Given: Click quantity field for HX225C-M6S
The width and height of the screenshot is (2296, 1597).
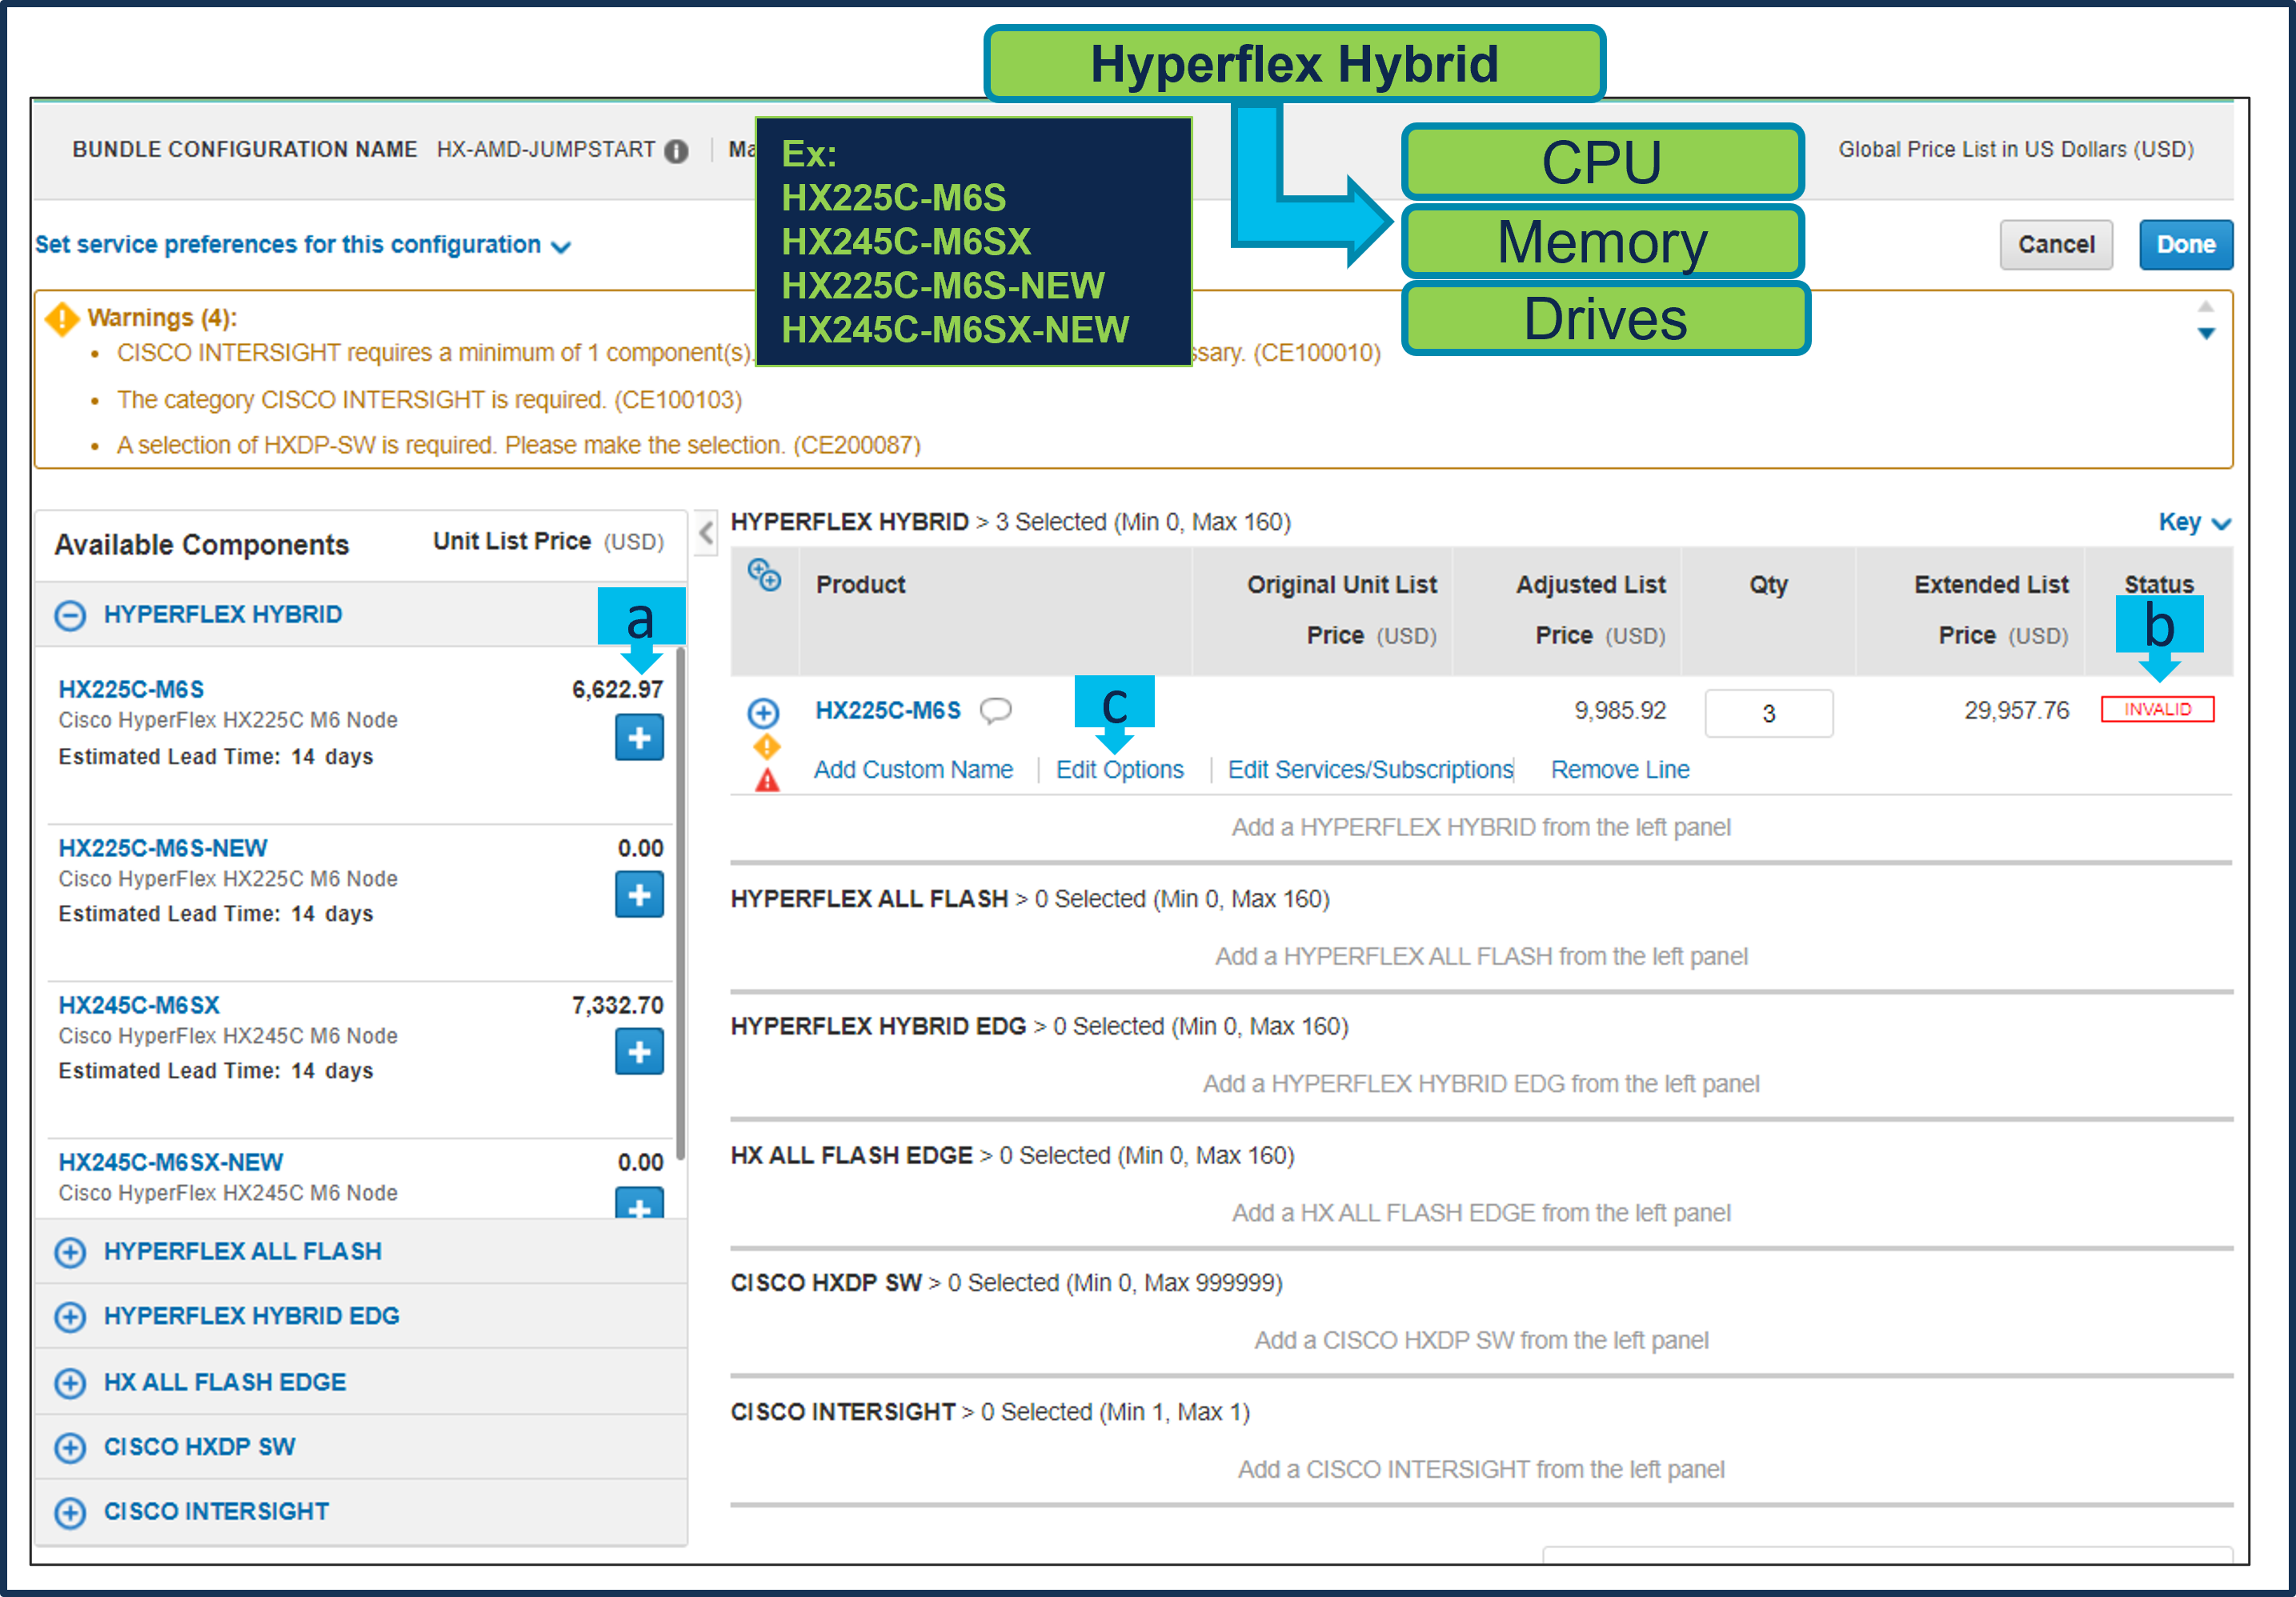Looking at the screenshot, I should click(x=1768, y=714).
